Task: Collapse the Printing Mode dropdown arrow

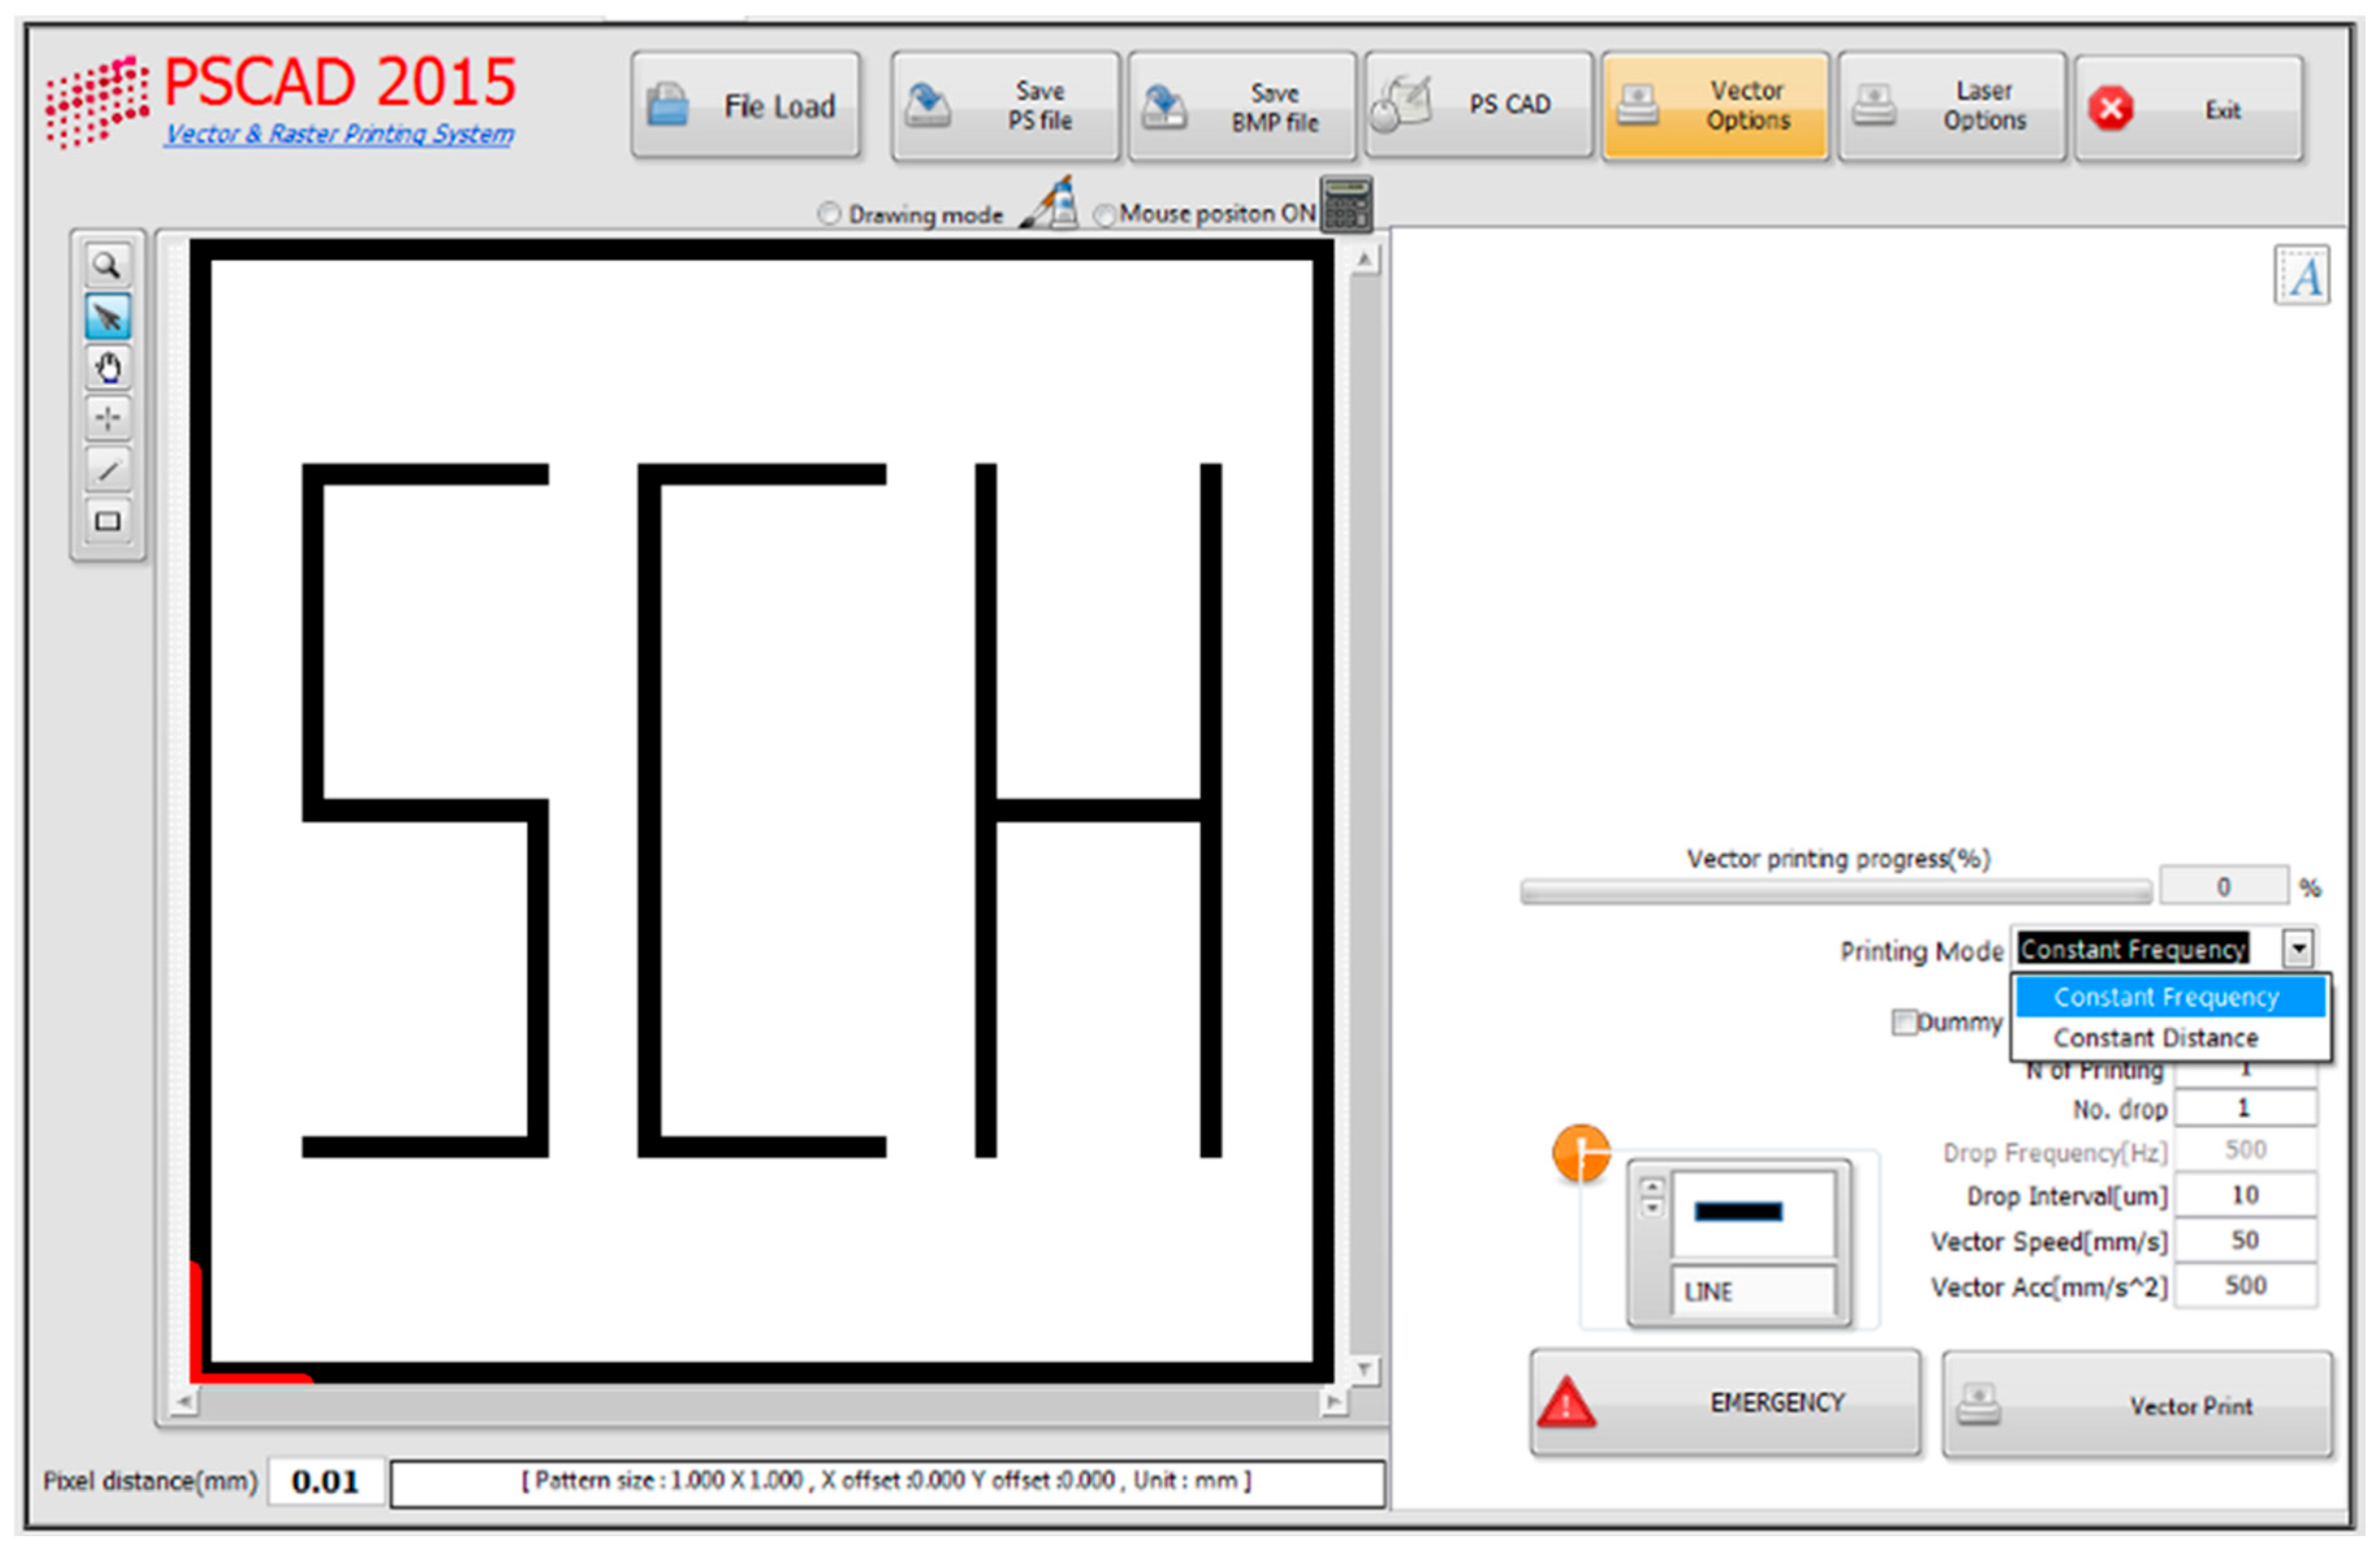Action: pos(2298,948)
